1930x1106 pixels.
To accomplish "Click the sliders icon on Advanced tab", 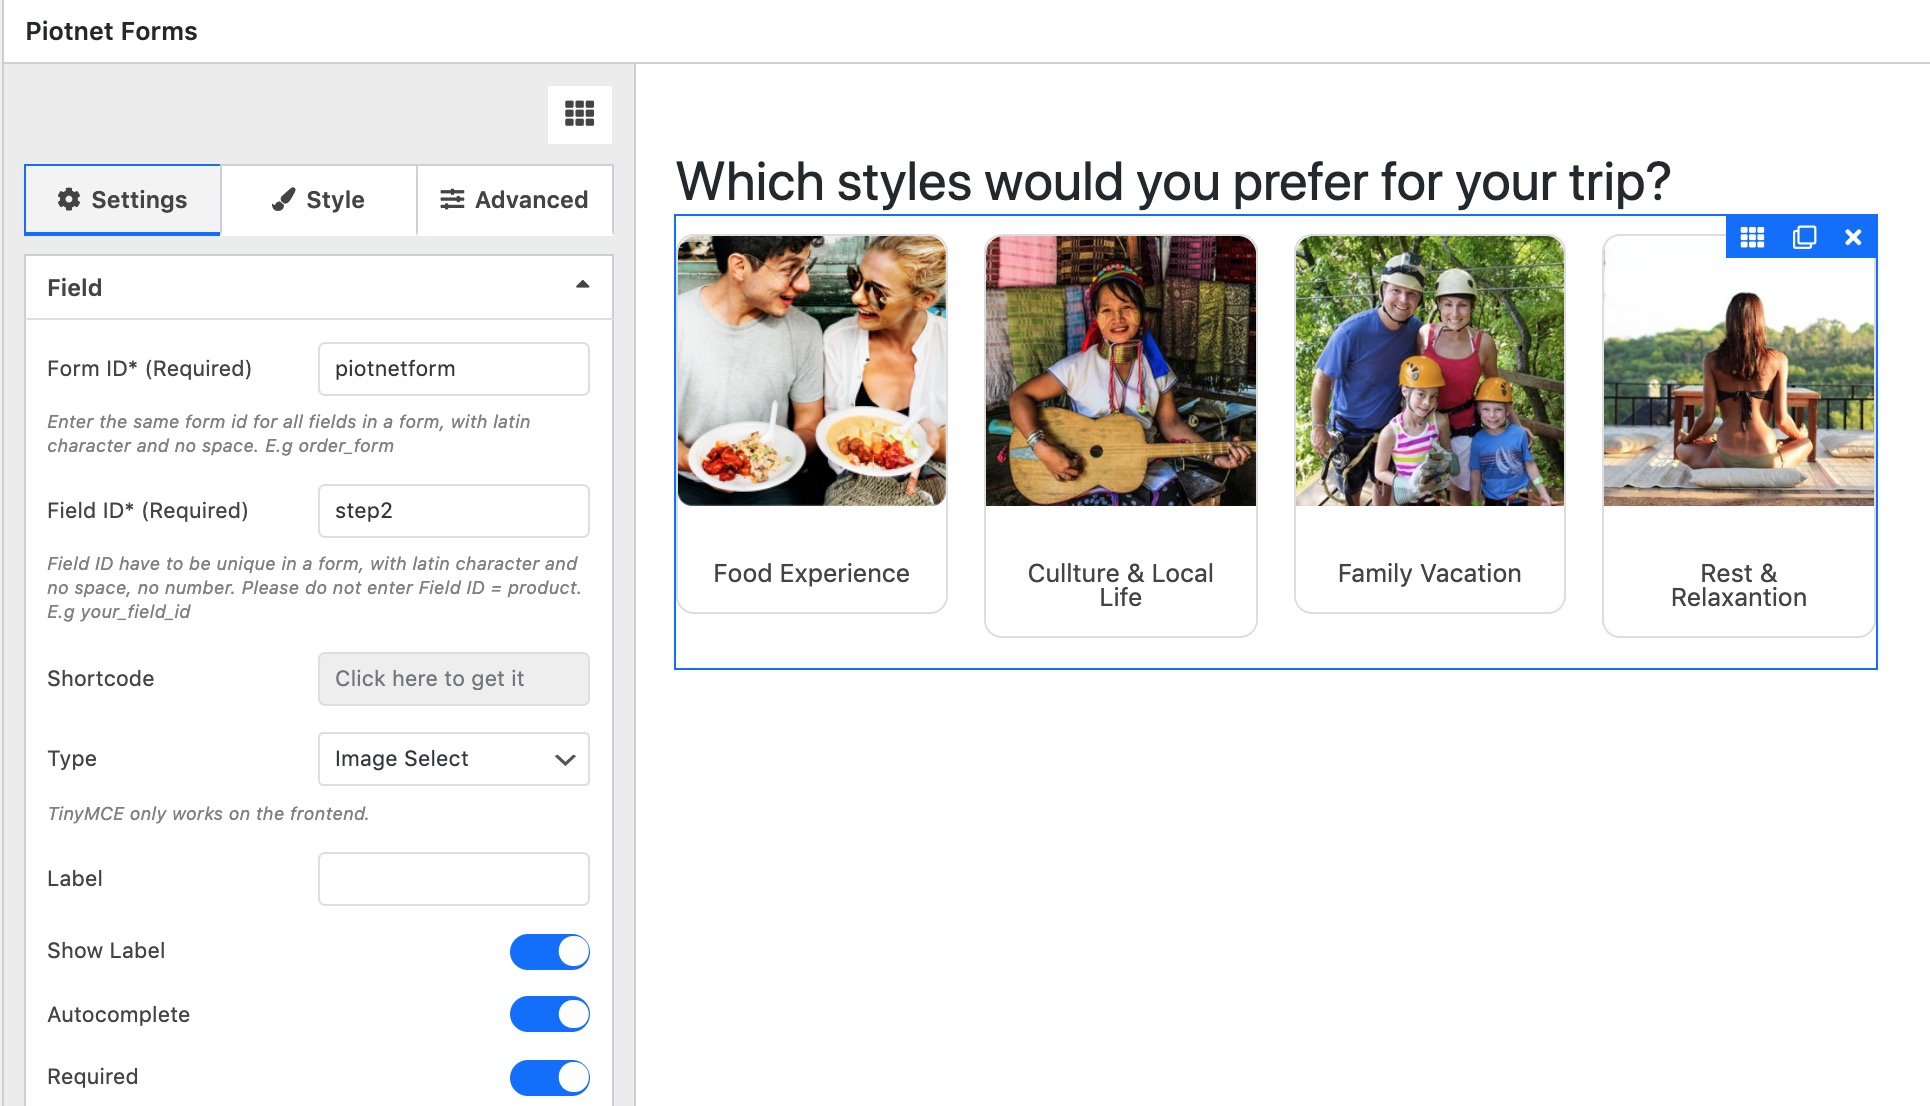I will 452,199.
